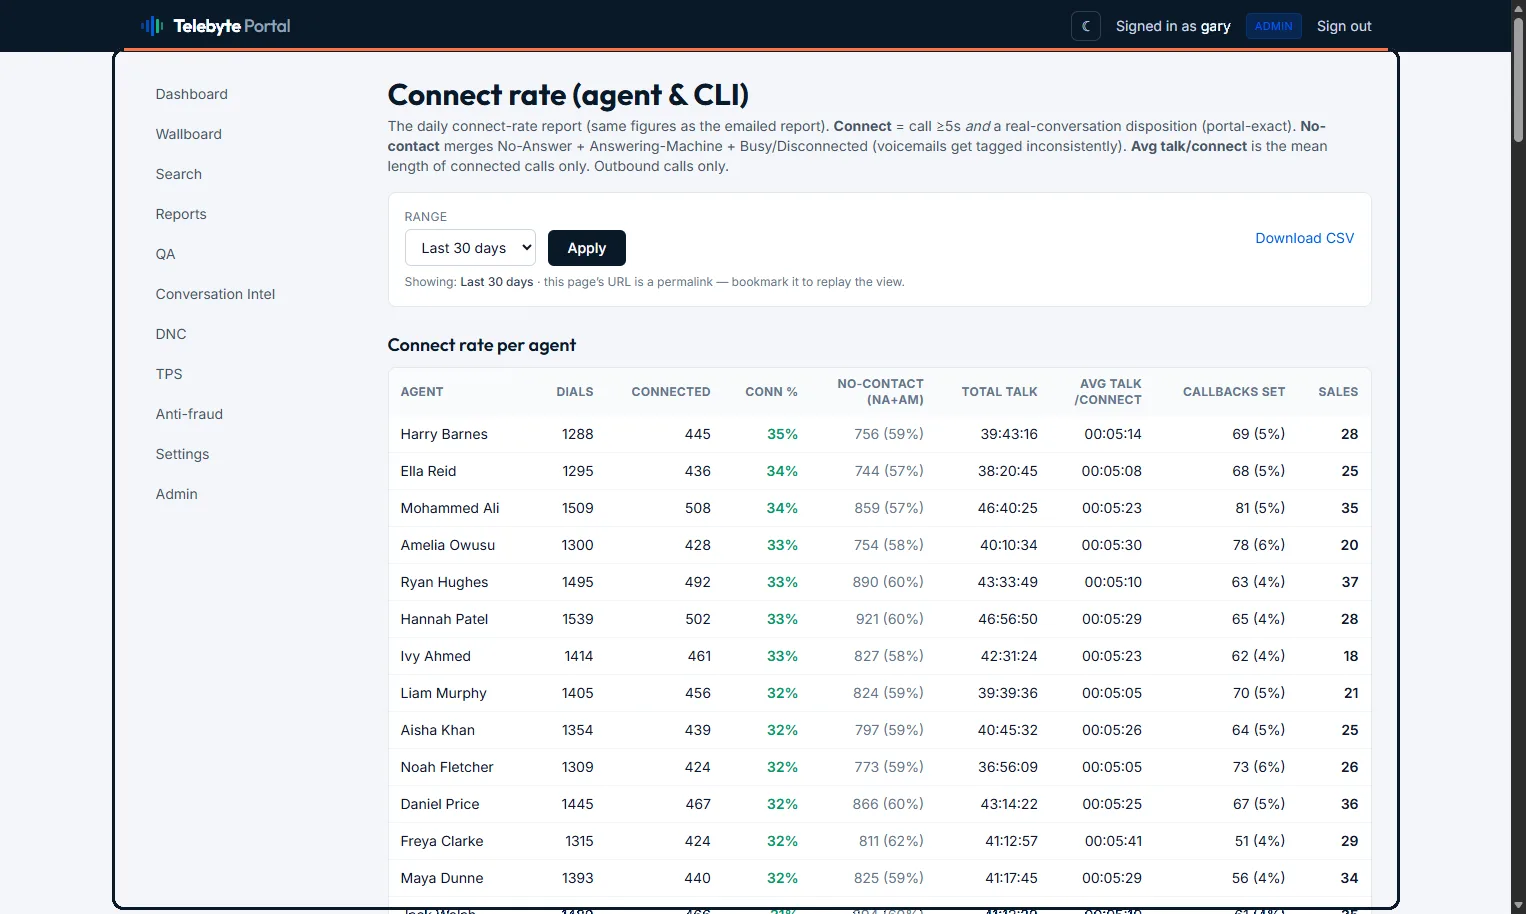The width and height of the screenshot is (1526, 914).
Task: Click Amelia Owusu callbacks 78 (6%)
Action: point(1259,545)
